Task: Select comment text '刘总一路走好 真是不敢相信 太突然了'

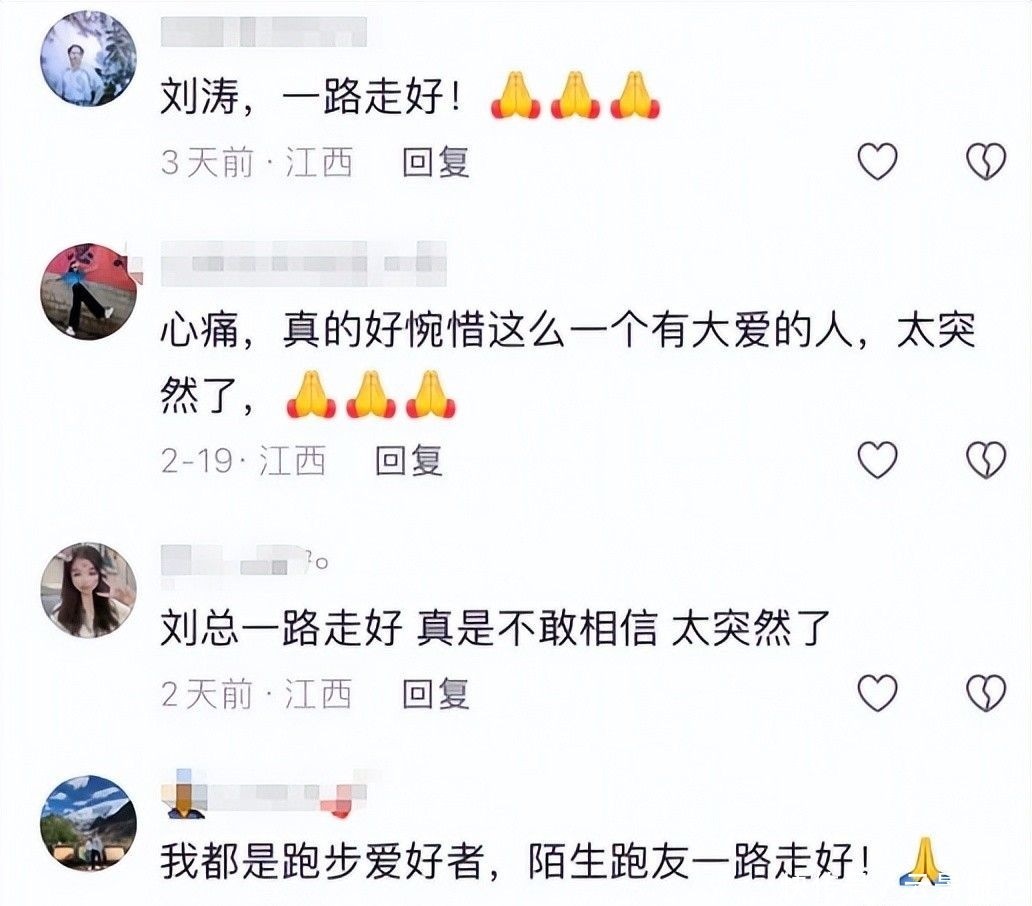Action: 496,628
